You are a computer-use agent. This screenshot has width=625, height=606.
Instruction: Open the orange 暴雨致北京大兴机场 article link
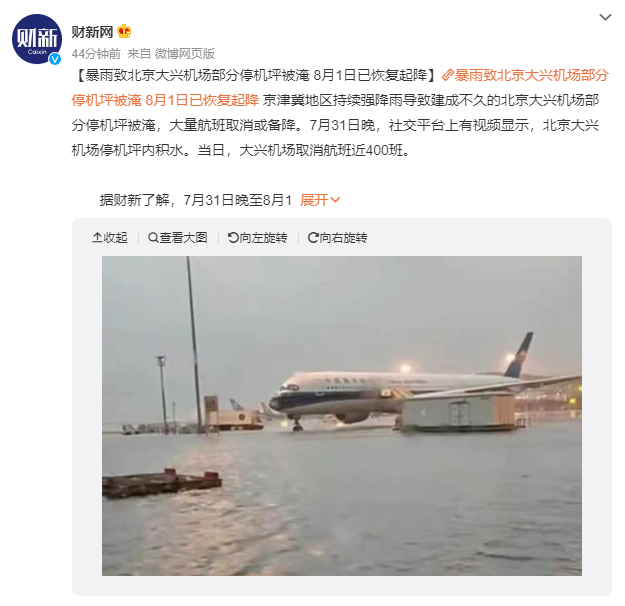(340, 87)
